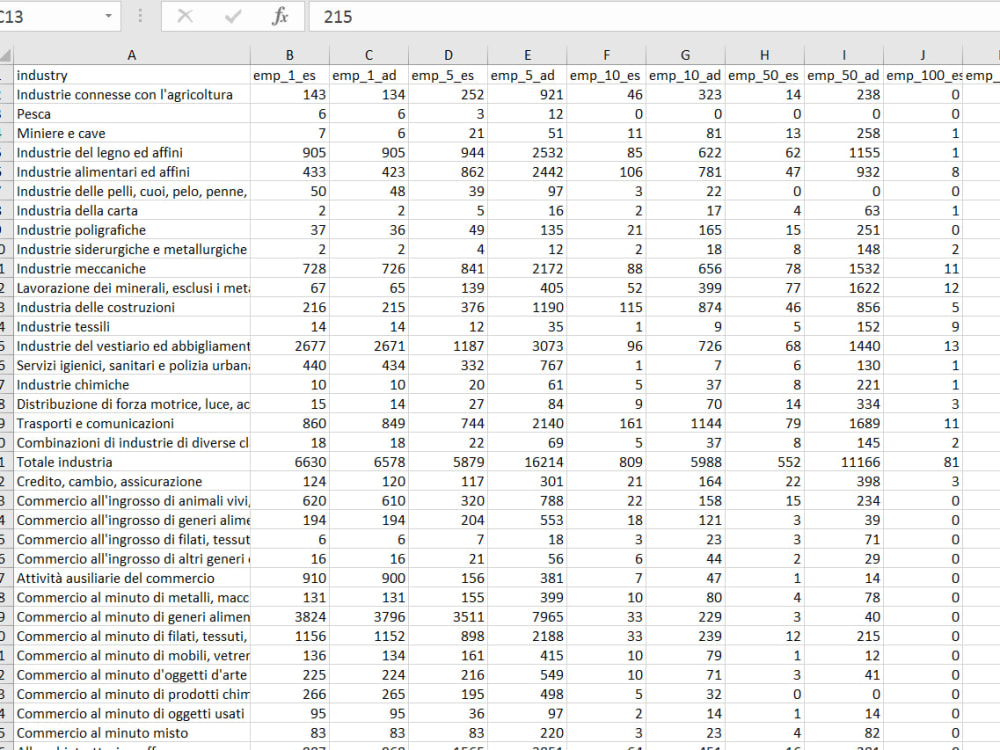
Task: Select 'Industrie del legno ed affini' cell
Action: tap(132, 152)
